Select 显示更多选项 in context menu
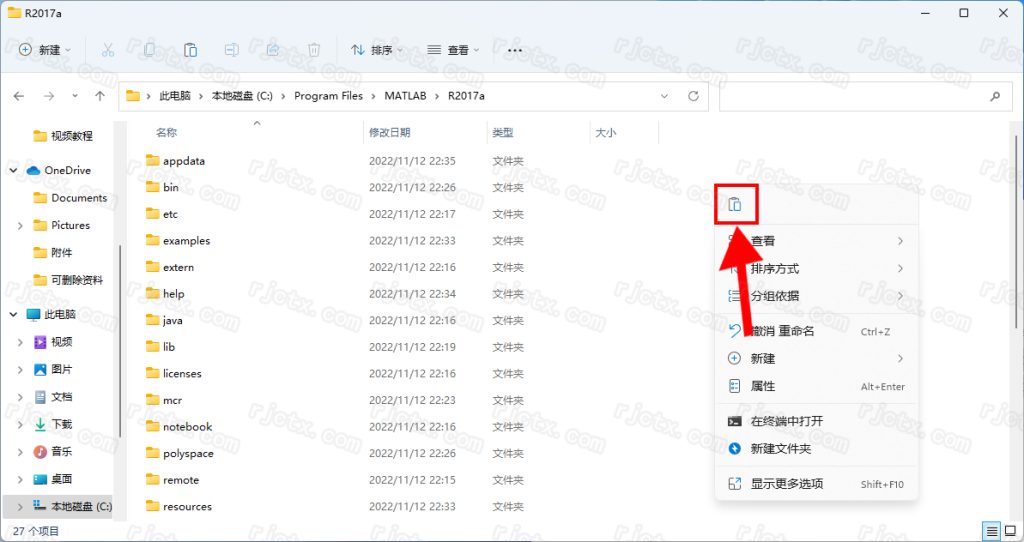 coord(787,484)
